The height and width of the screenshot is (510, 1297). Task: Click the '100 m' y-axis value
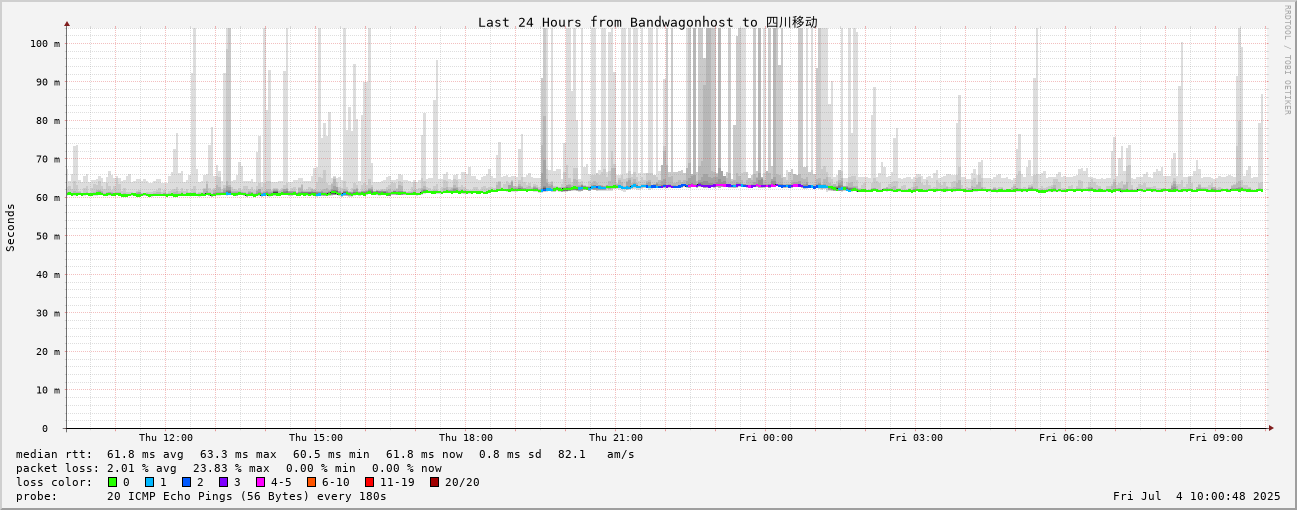tap(44, 44)
